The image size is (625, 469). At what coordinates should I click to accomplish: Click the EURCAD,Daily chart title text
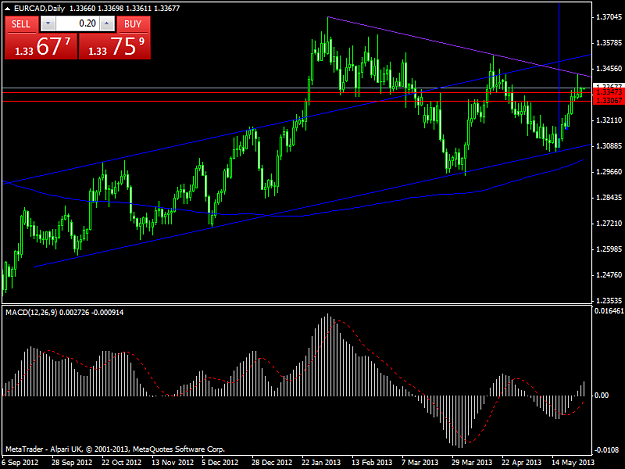point(39,8)
